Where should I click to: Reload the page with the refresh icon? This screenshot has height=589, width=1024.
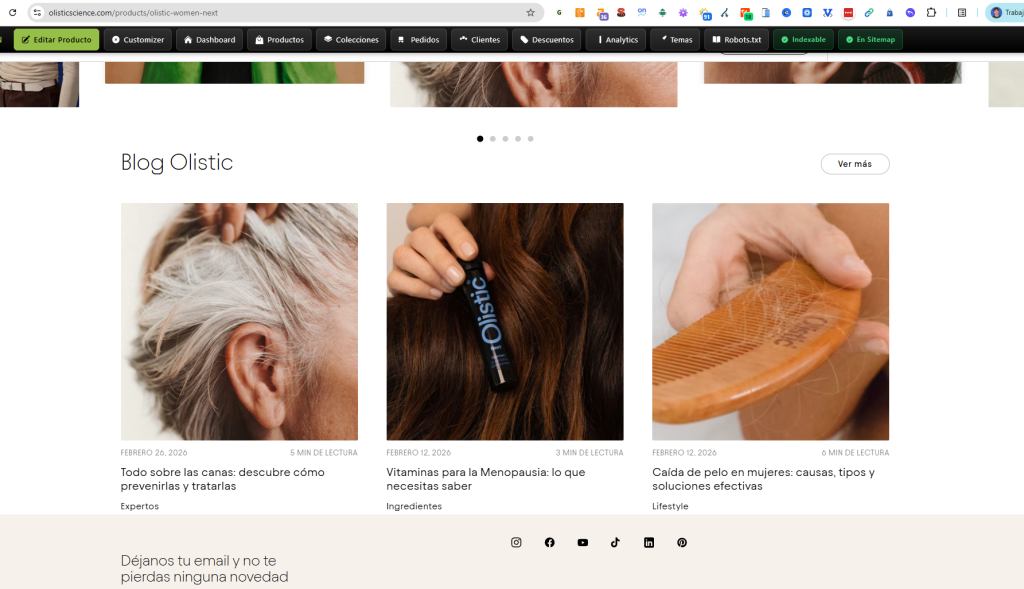[x=13, y=13]
